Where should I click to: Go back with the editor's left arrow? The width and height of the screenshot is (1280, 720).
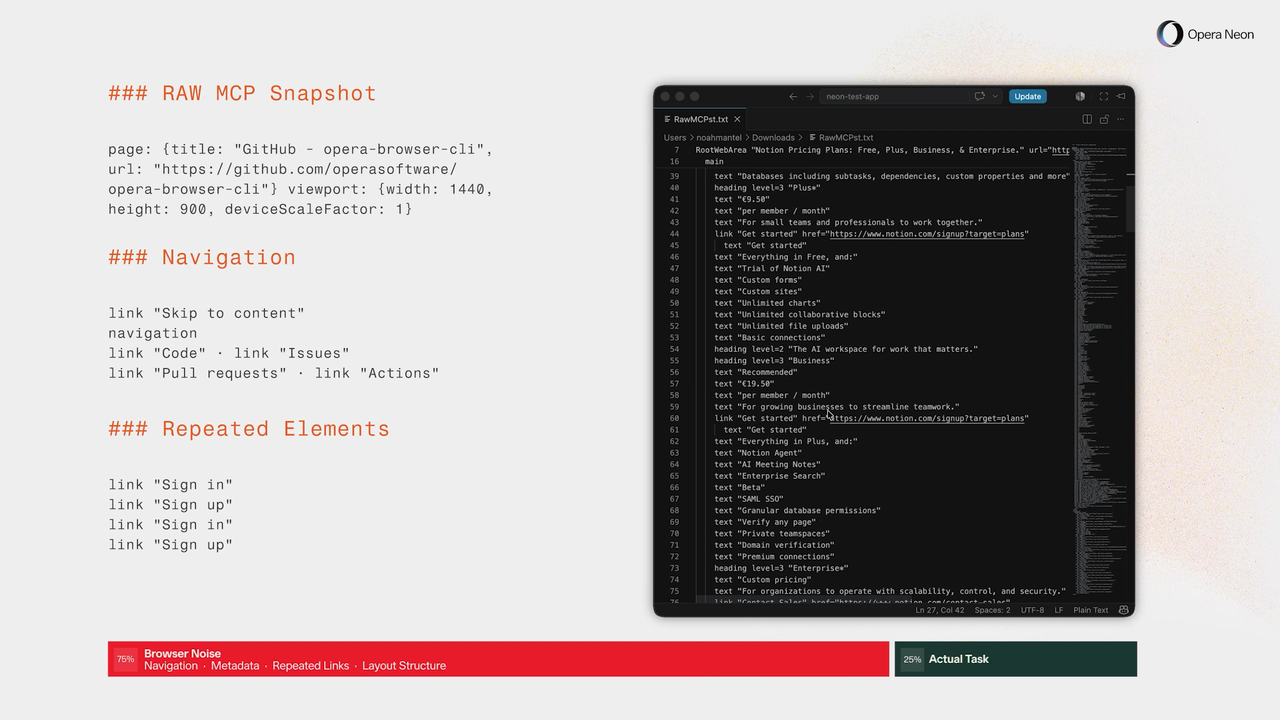[x=793, y=97]
